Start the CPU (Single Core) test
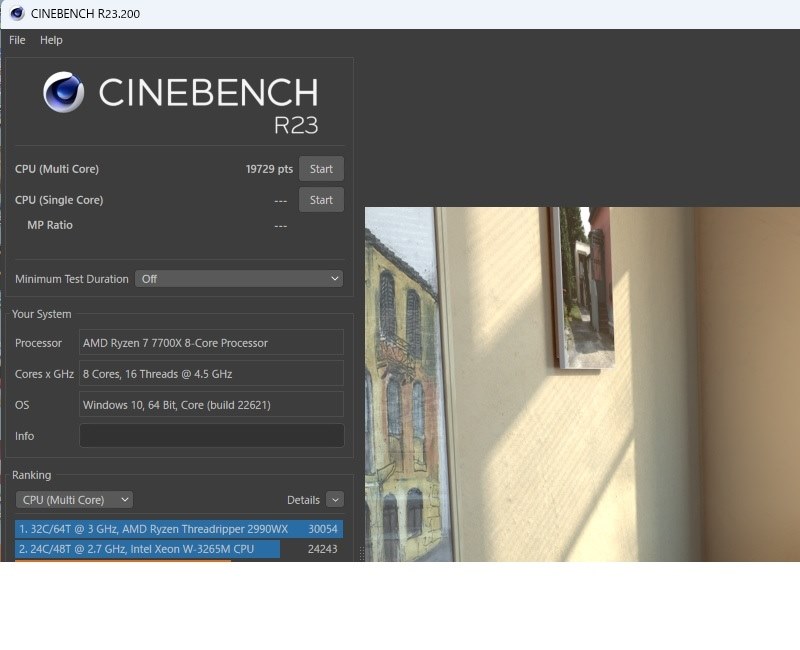Screen dimensions: 800x650 pos(321,200)
